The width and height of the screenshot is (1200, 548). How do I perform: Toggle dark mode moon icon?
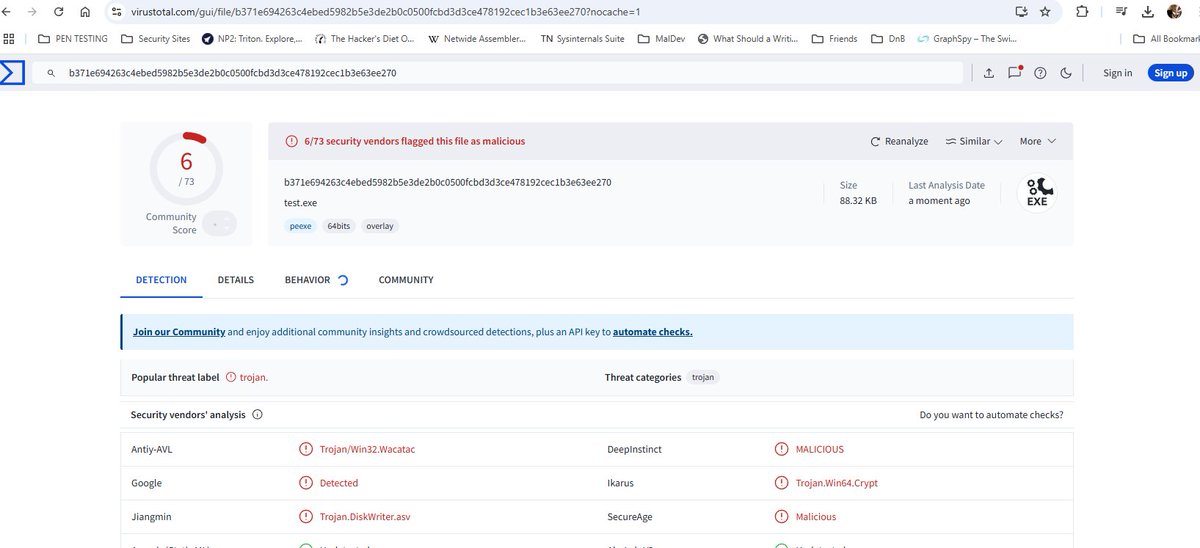(x=1066, y=73)
